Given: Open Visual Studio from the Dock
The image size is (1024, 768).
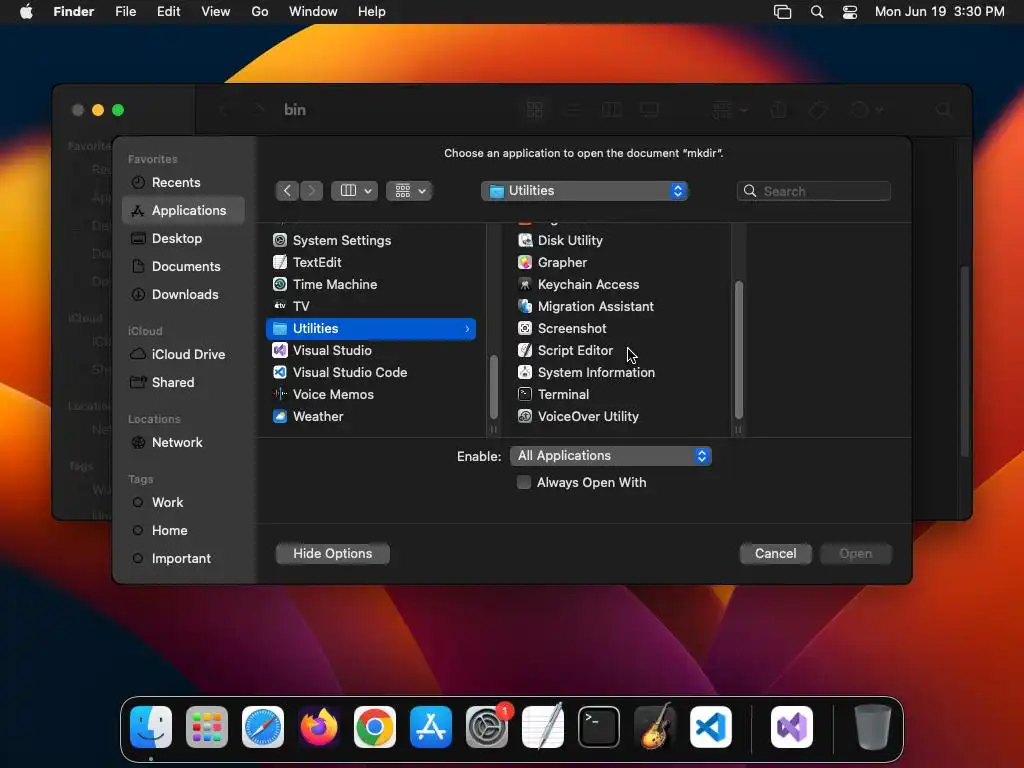Looking at the screenshot, I should [x=792, y=727].
